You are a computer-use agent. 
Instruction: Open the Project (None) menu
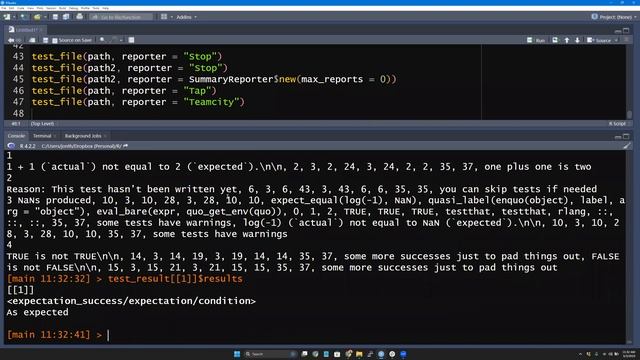tap(613, 17)
